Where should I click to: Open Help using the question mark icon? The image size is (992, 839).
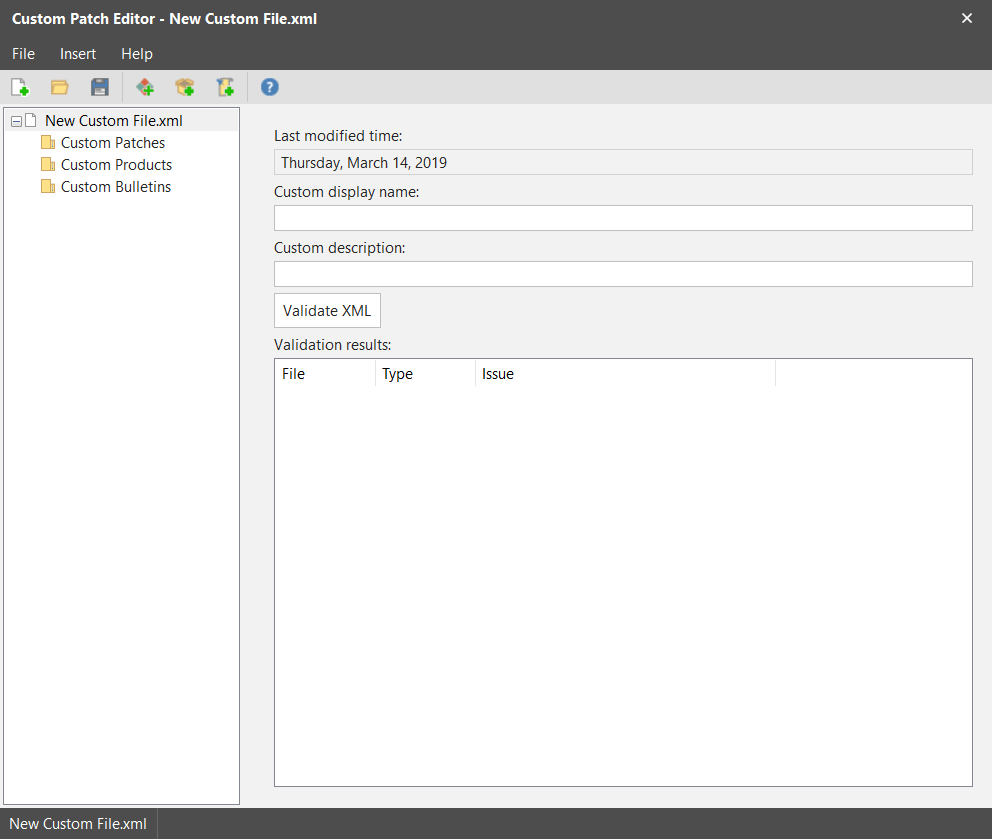(269, 87)
